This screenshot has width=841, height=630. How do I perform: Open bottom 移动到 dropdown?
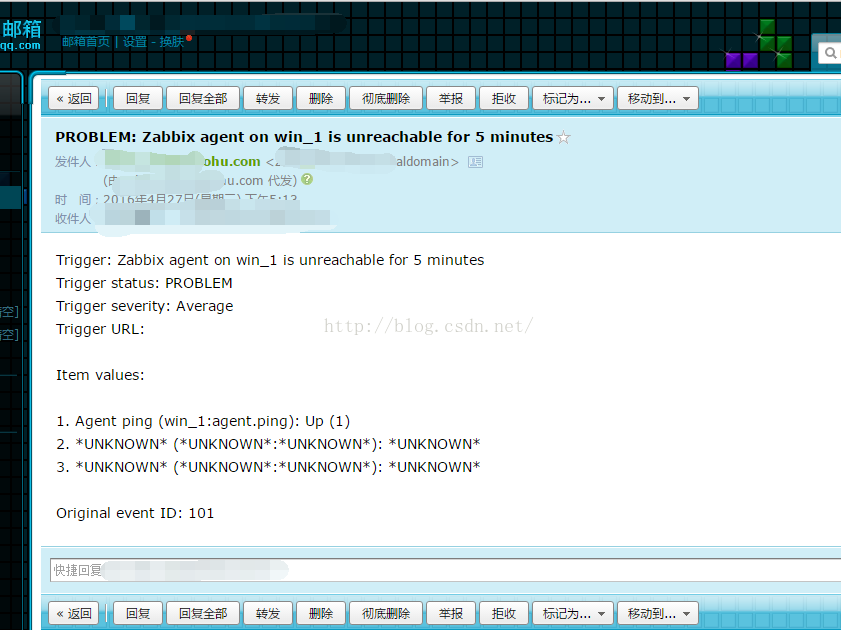(x=658, y=613)
